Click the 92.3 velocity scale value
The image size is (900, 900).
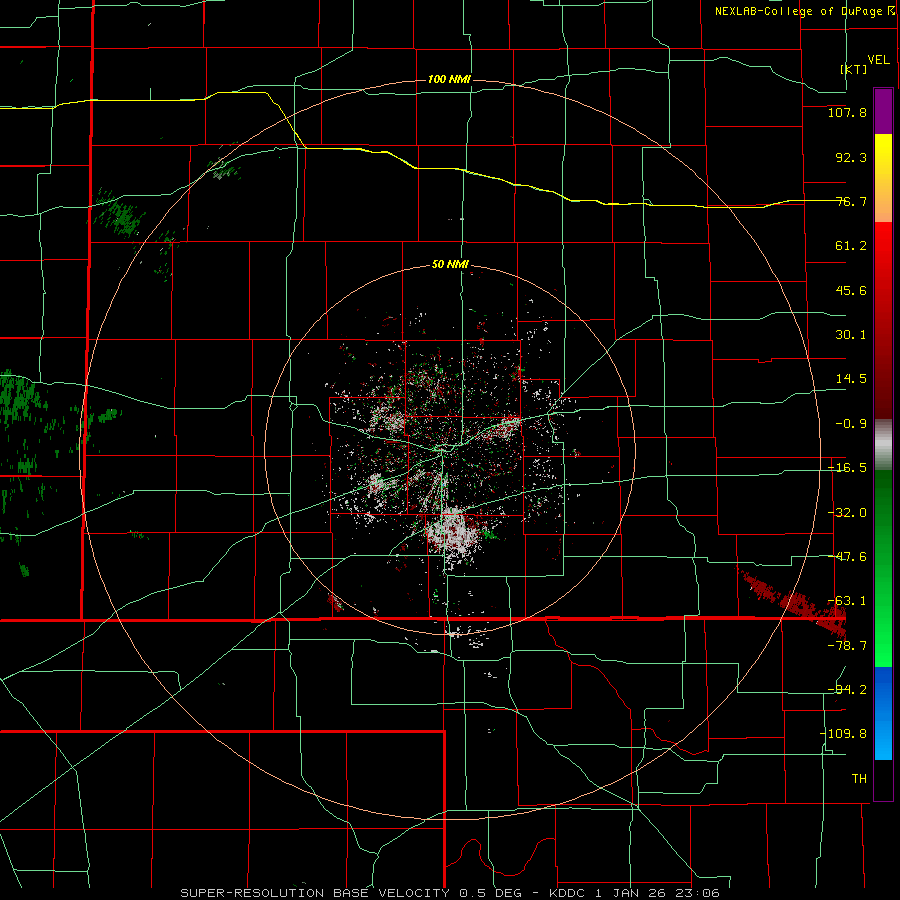tap(851, 157)
